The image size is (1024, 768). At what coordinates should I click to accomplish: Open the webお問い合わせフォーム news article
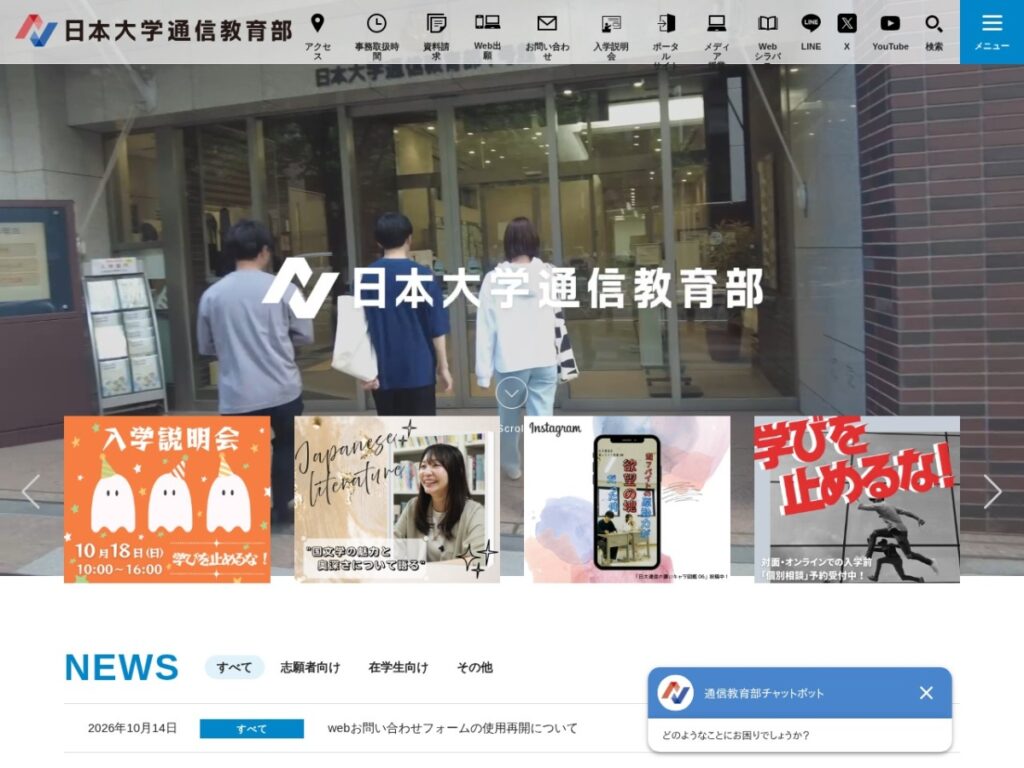tap(453, 728)
